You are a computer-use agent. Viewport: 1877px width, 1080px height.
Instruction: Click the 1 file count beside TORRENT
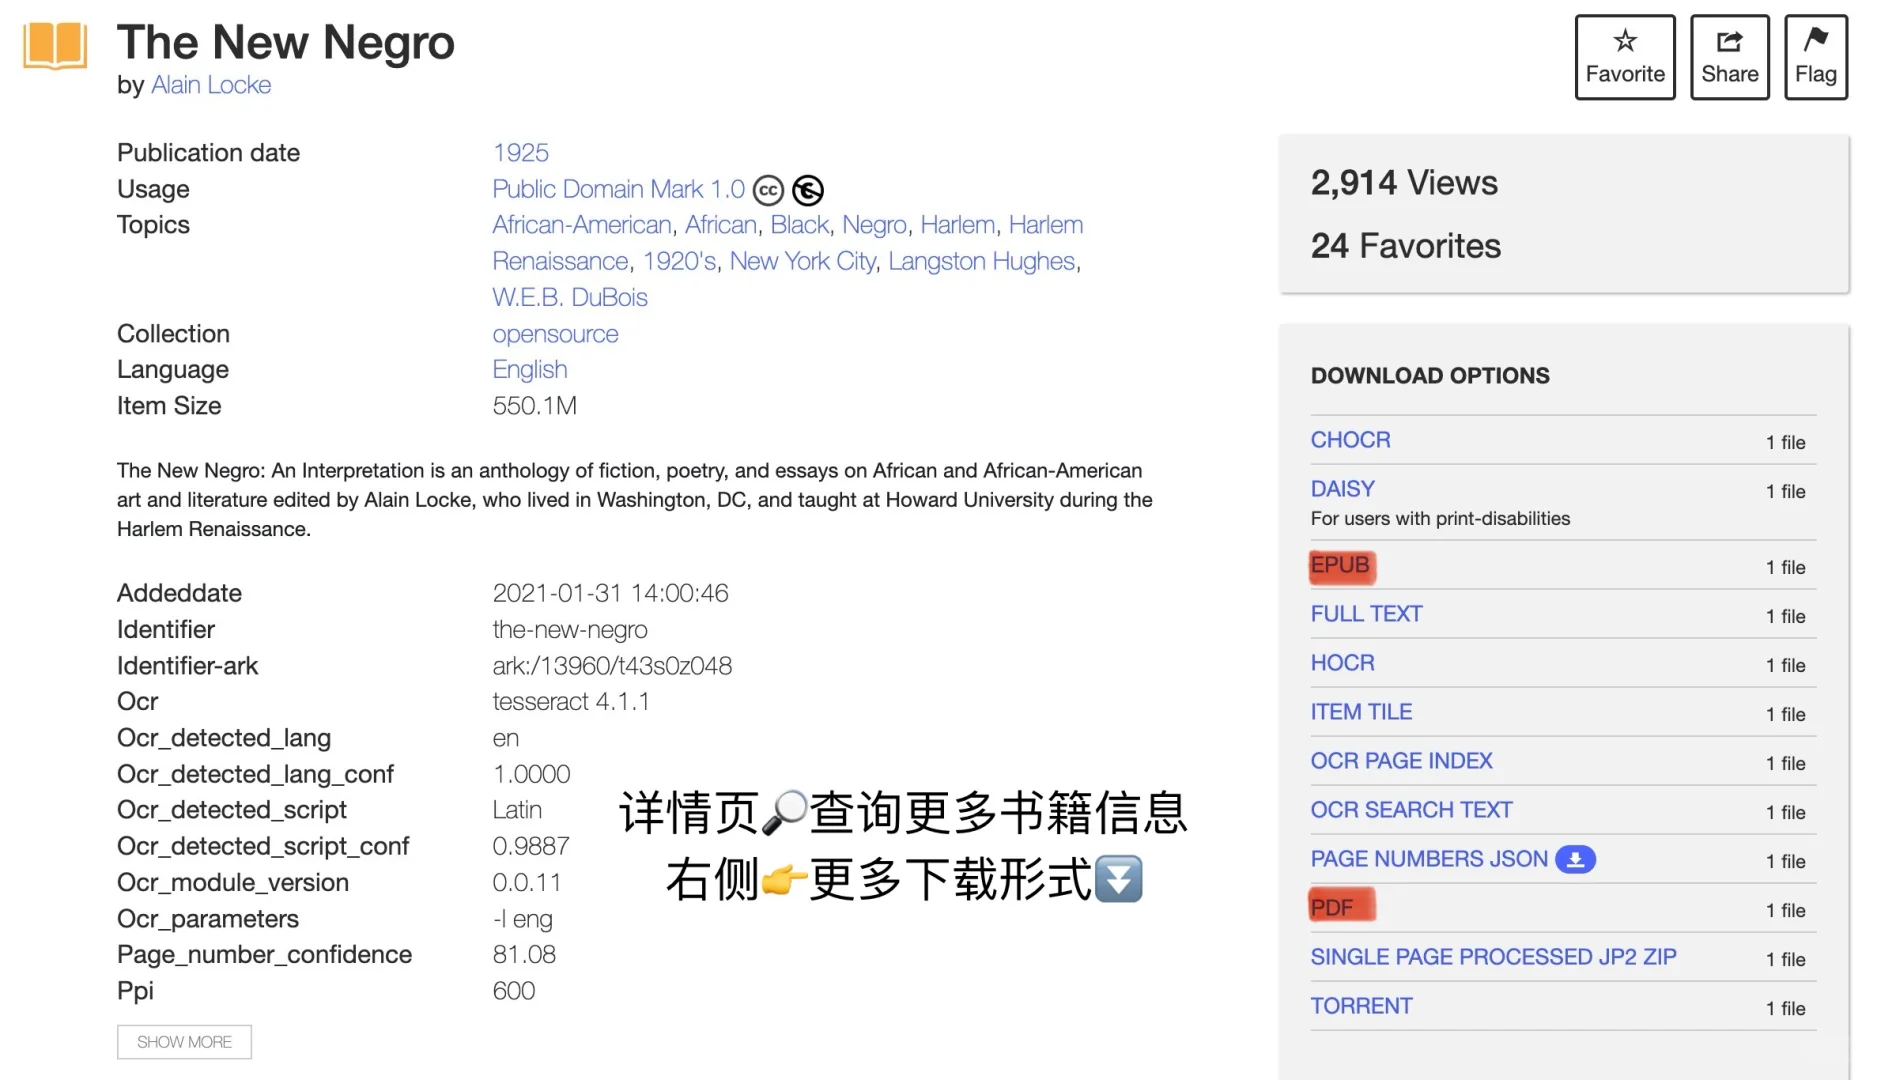tap(1785, 1008)
